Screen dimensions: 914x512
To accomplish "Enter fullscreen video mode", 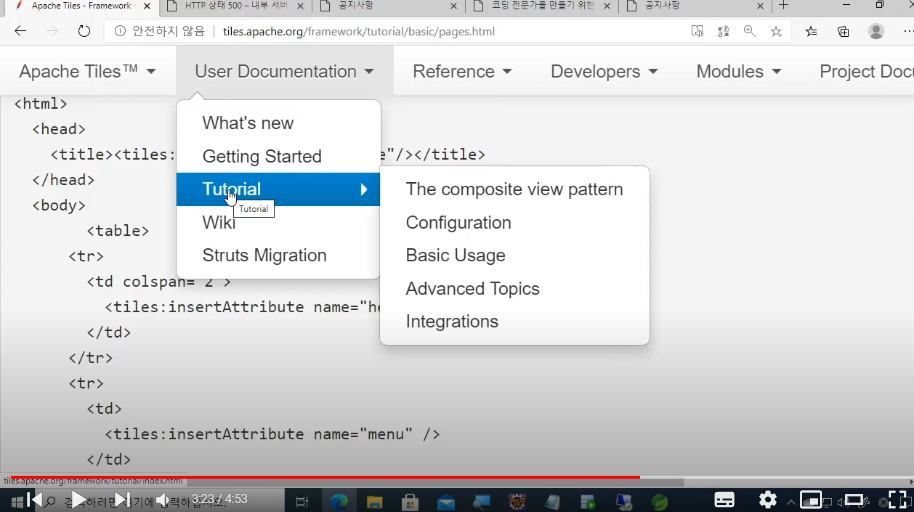I will (x=898, y=500).
